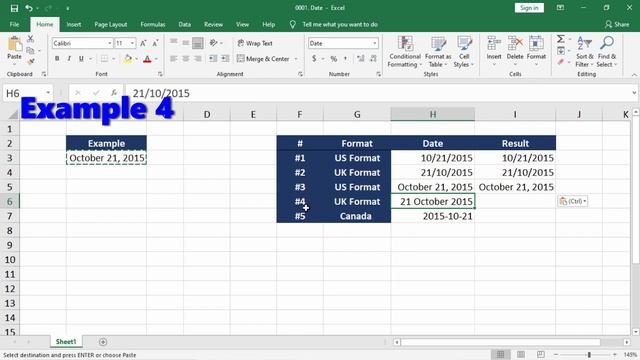Viewport: 640px width, 360px height.
Task: Click the Clear eraser icon
Action: point(561,62)
